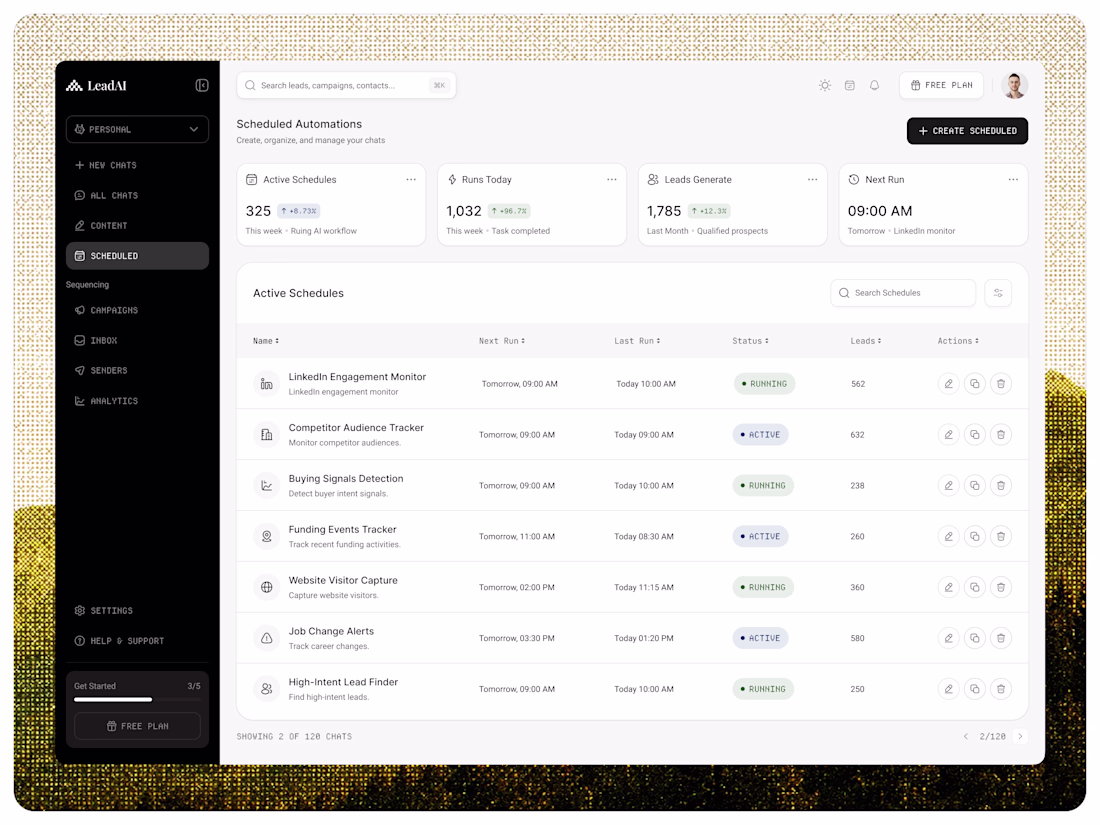Screen dimensions: 1100x825
Task: Sort the table by Last Run column
Action: coord(637,341)
